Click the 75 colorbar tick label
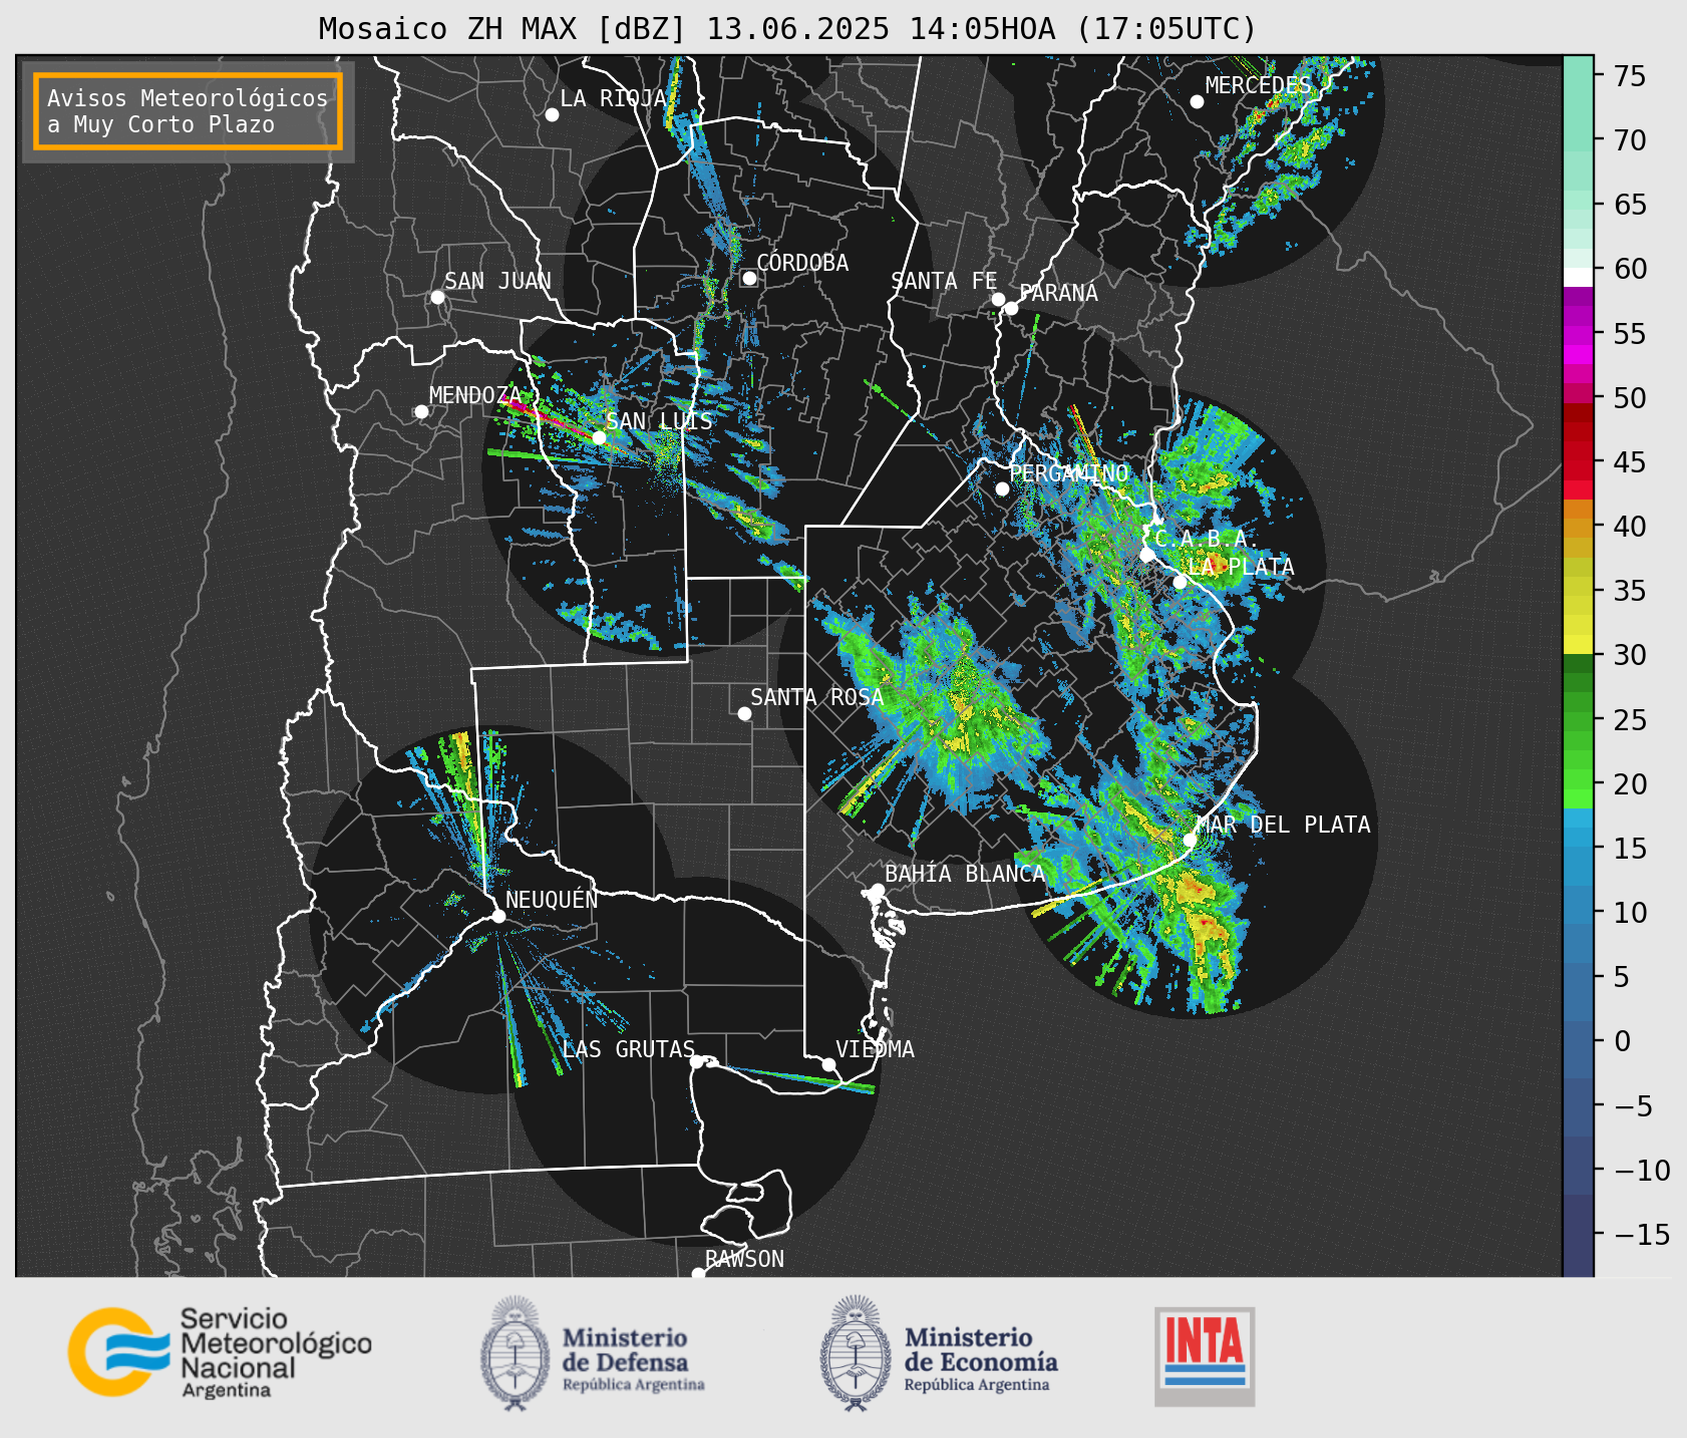This screenshot has width=1687, height=1438. coord(1630,76)
